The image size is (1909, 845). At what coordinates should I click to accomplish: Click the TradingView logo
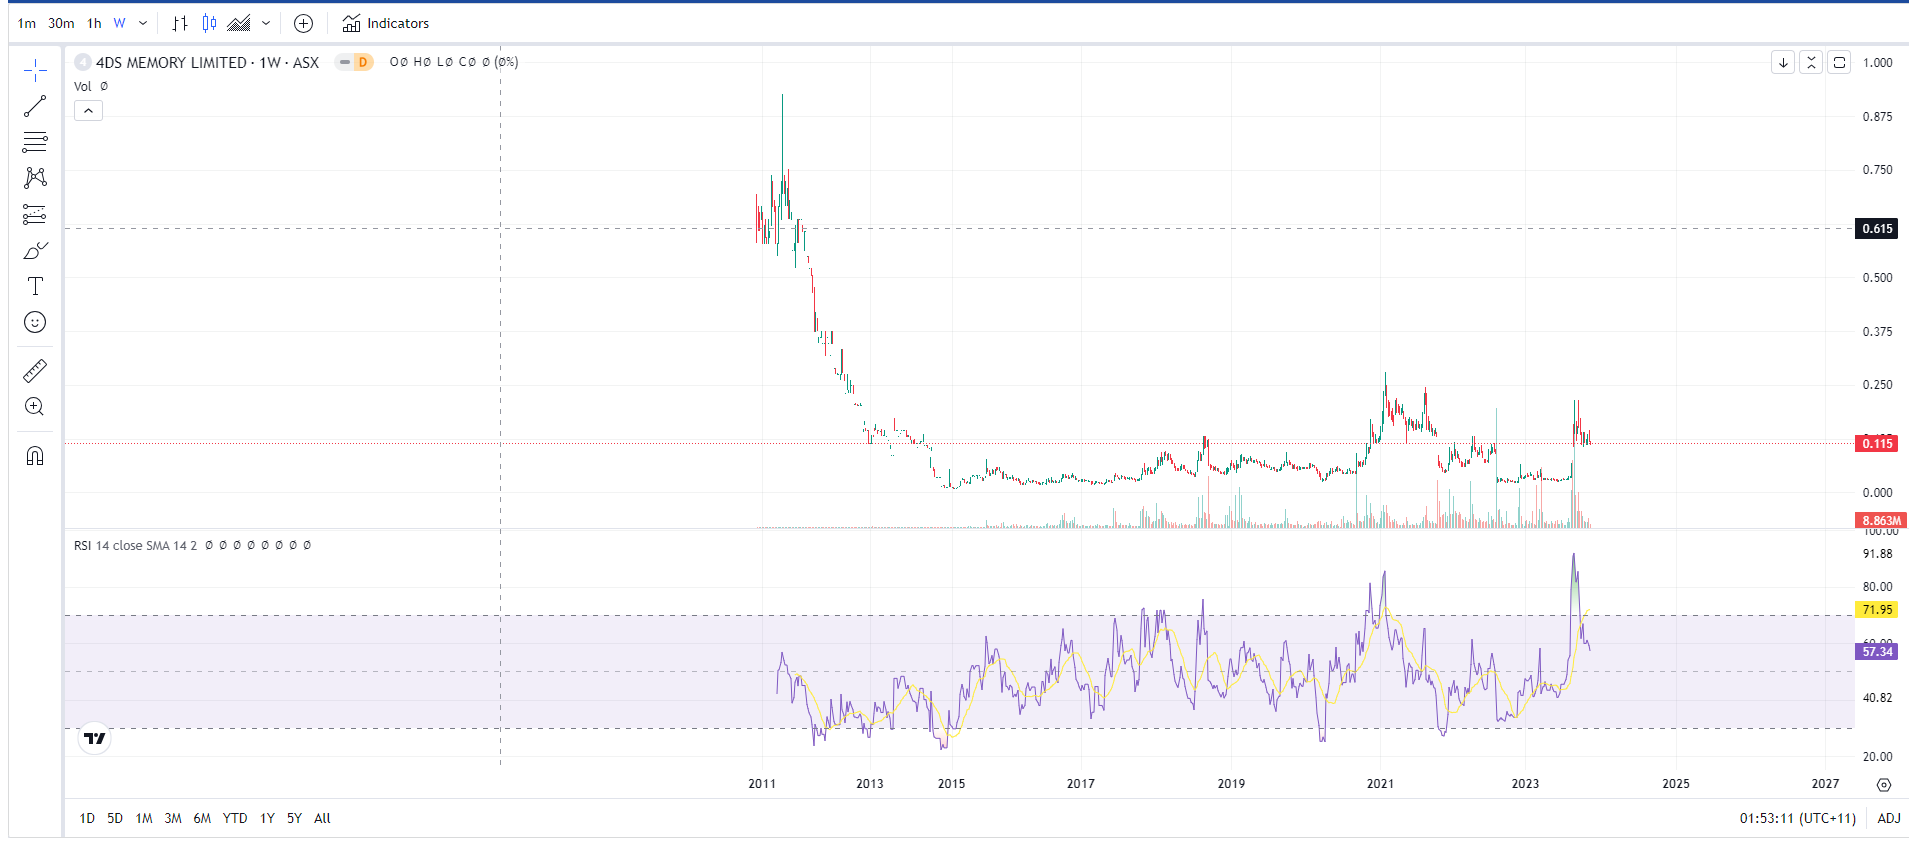point(94,738)
